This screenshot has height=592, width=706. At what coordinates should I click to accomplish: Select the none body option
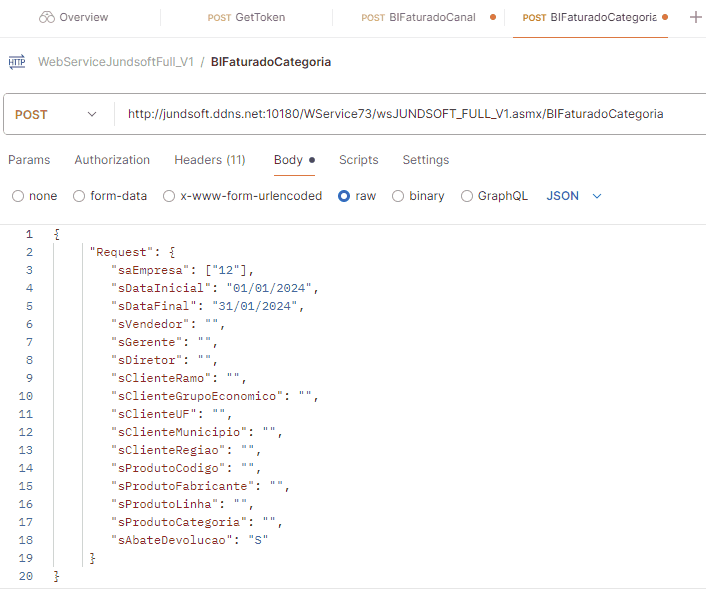pyautogui.click(x=18, y=196)
